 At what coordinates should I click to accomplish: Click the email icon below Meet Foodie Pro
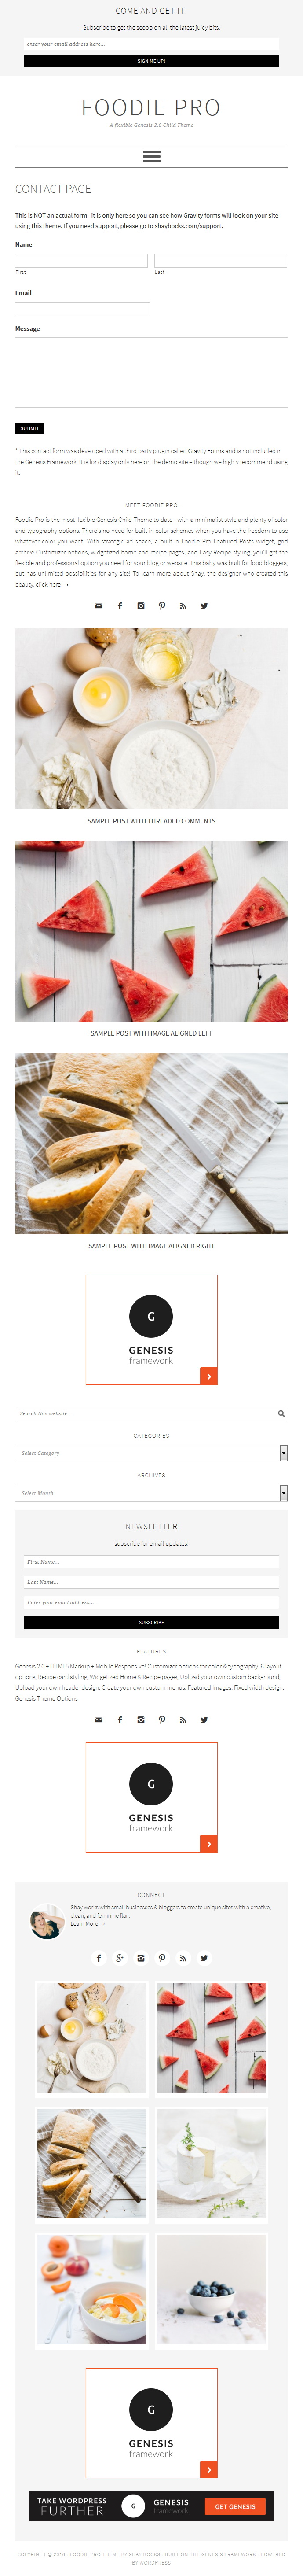(98, 605)
